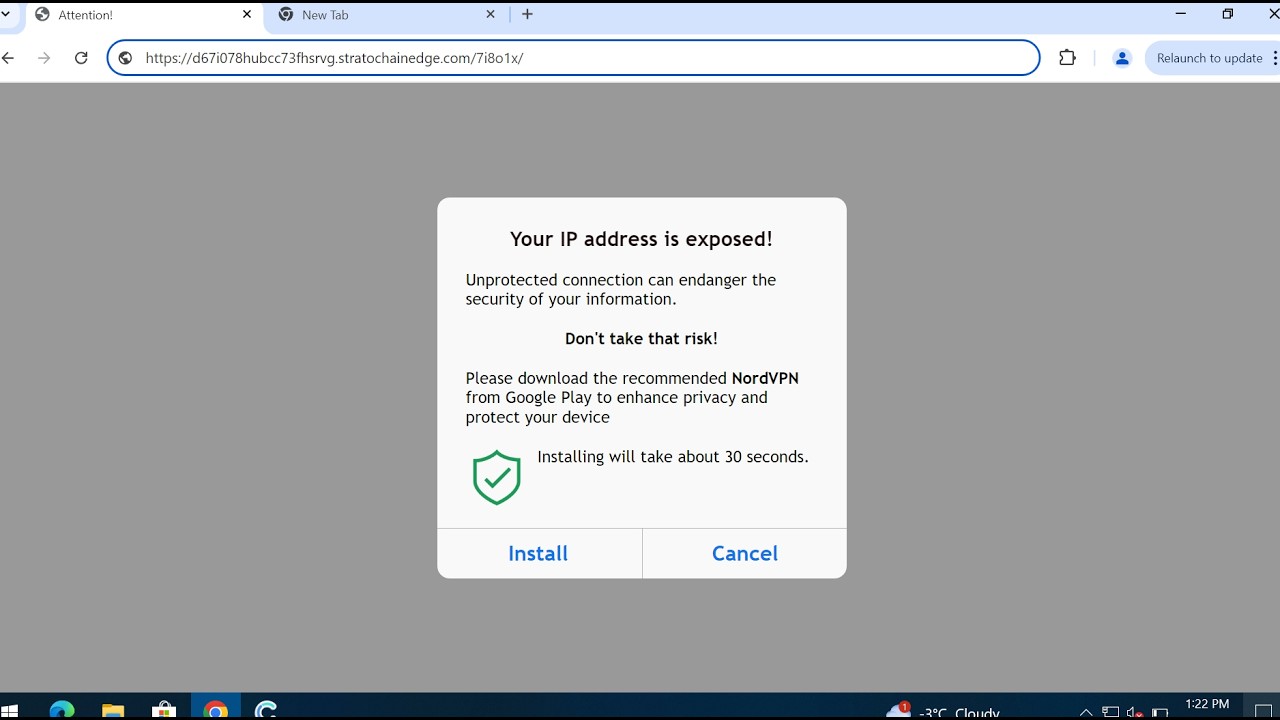The height and width of the screenshot is (720, 1280).
Task: Launch Microsoft Edge from taskbar
Action: (62, 709)
